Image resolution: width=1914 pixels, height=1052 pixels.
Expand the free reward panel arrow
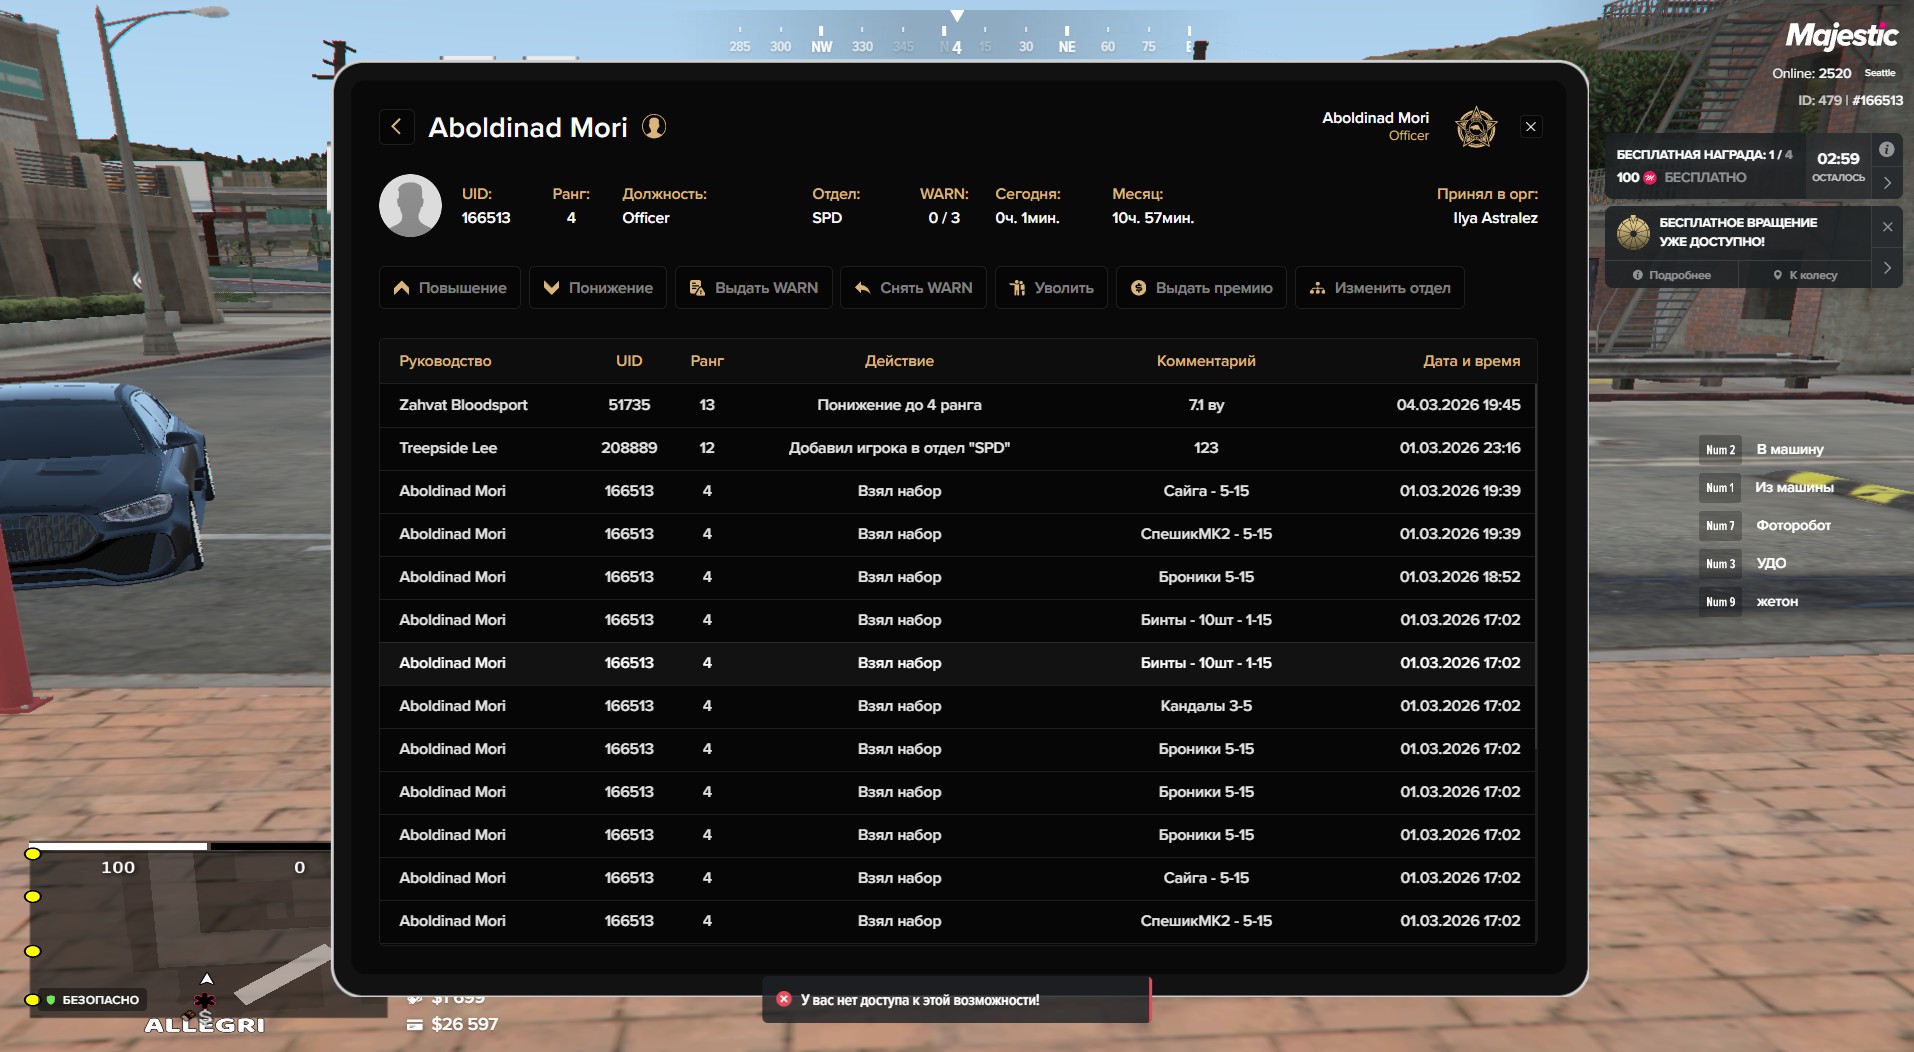pos(1887,183)
